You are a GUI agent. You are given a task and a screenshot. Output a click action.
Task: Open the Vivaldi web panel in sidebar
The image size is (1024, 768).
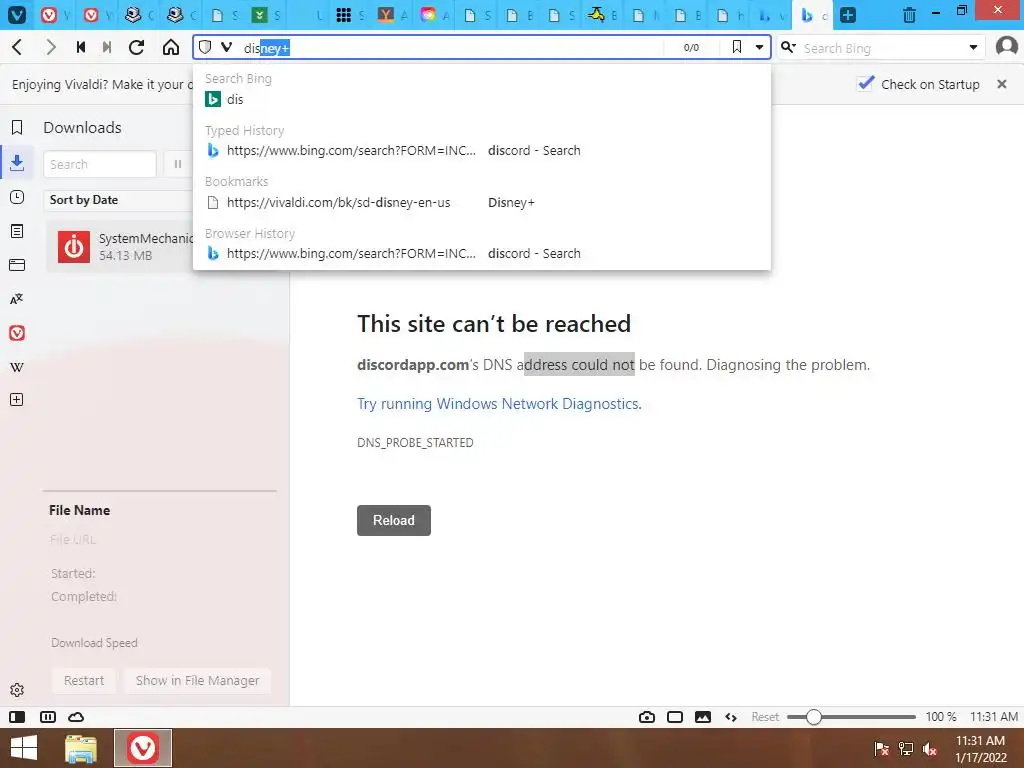click(17, 333)
